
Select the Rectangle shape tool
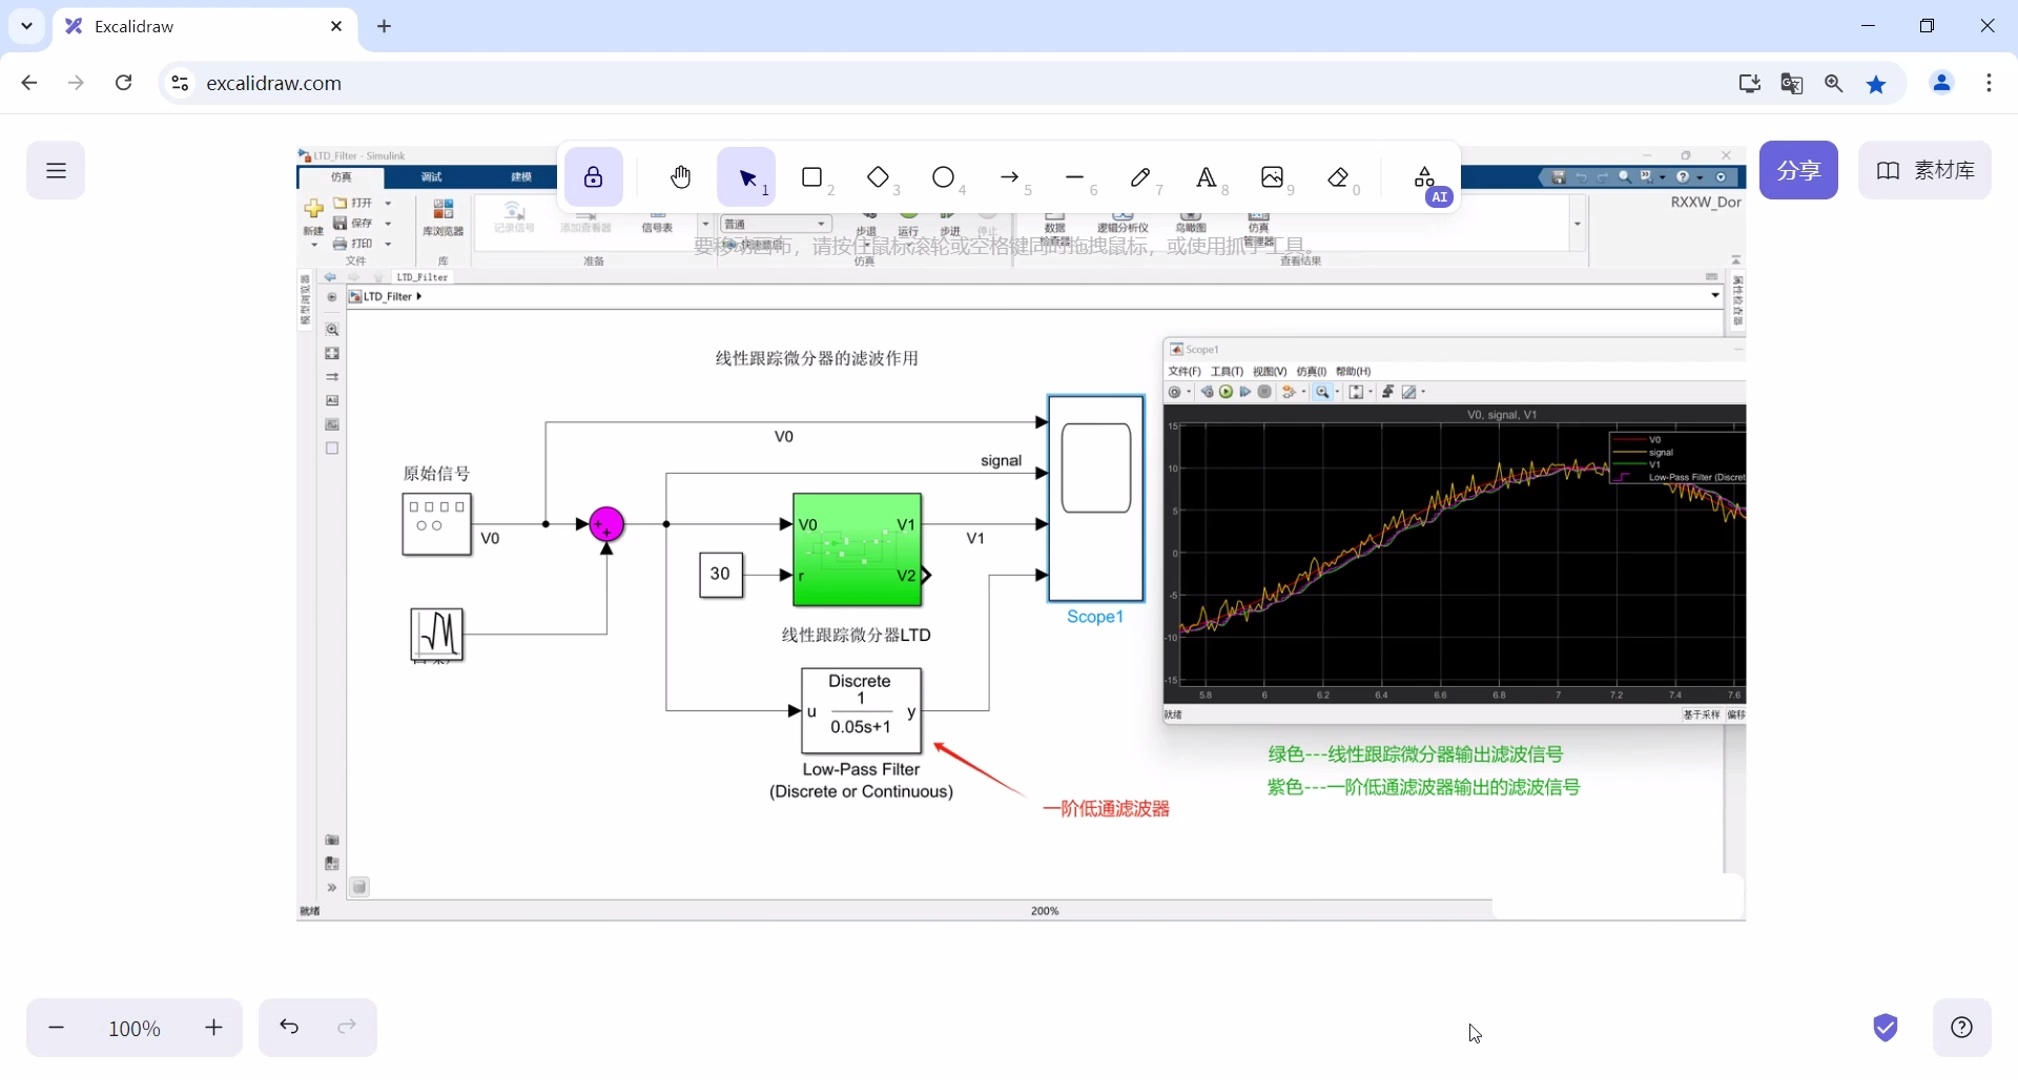click(x=812, y=178)
